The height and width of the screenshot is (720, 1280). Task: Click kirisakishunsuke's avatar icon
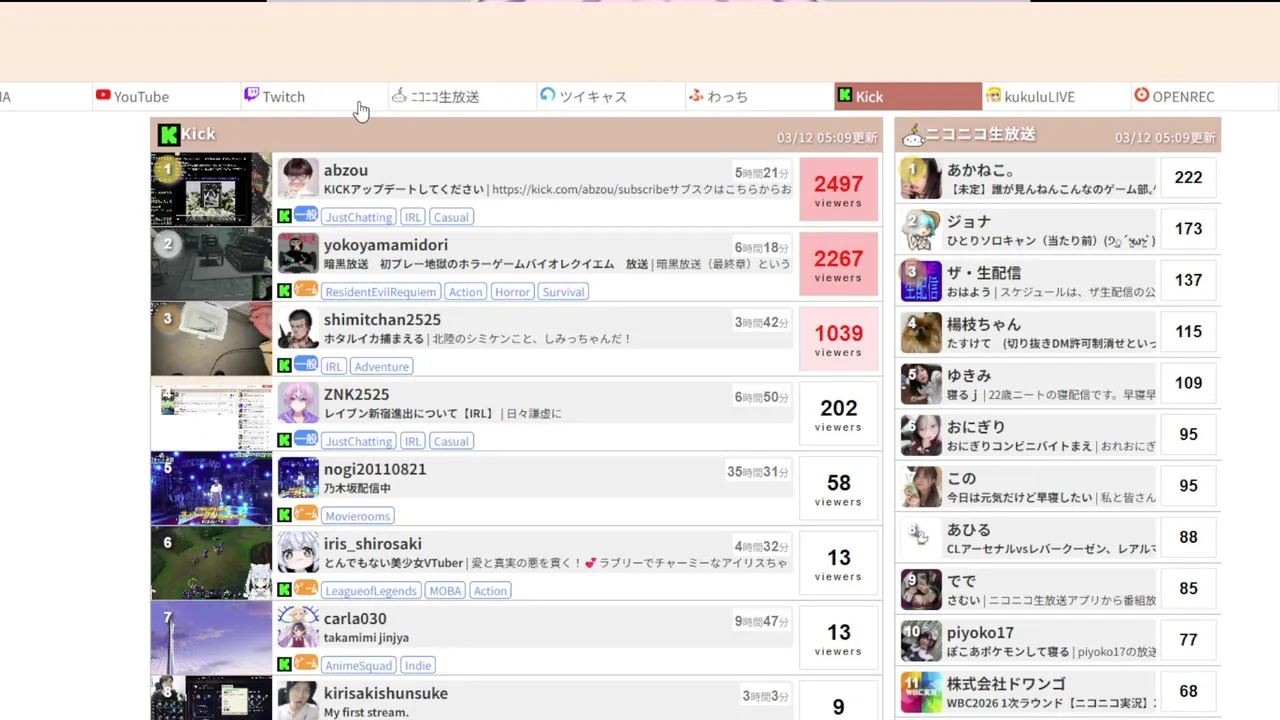tap(298, 701)
